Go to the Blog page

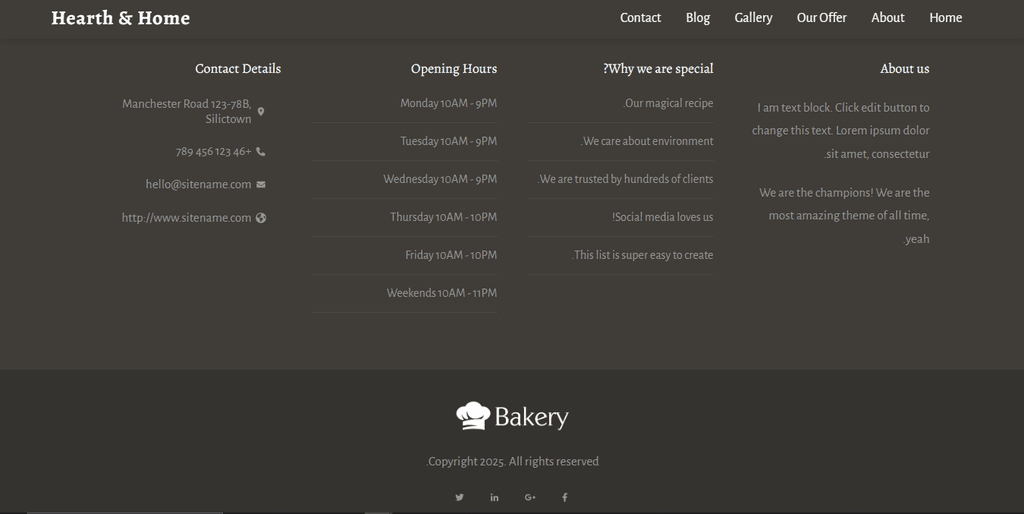click(x=698, y=18)
